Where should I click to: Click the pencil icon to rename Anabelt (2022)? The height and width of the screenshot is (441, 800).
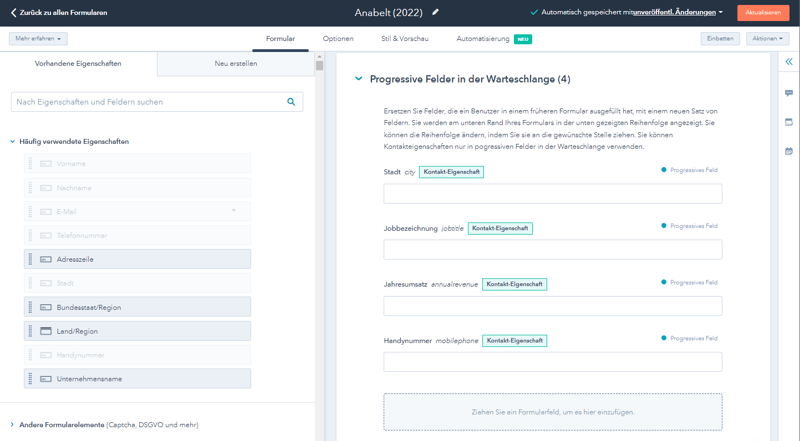[435, 13]
